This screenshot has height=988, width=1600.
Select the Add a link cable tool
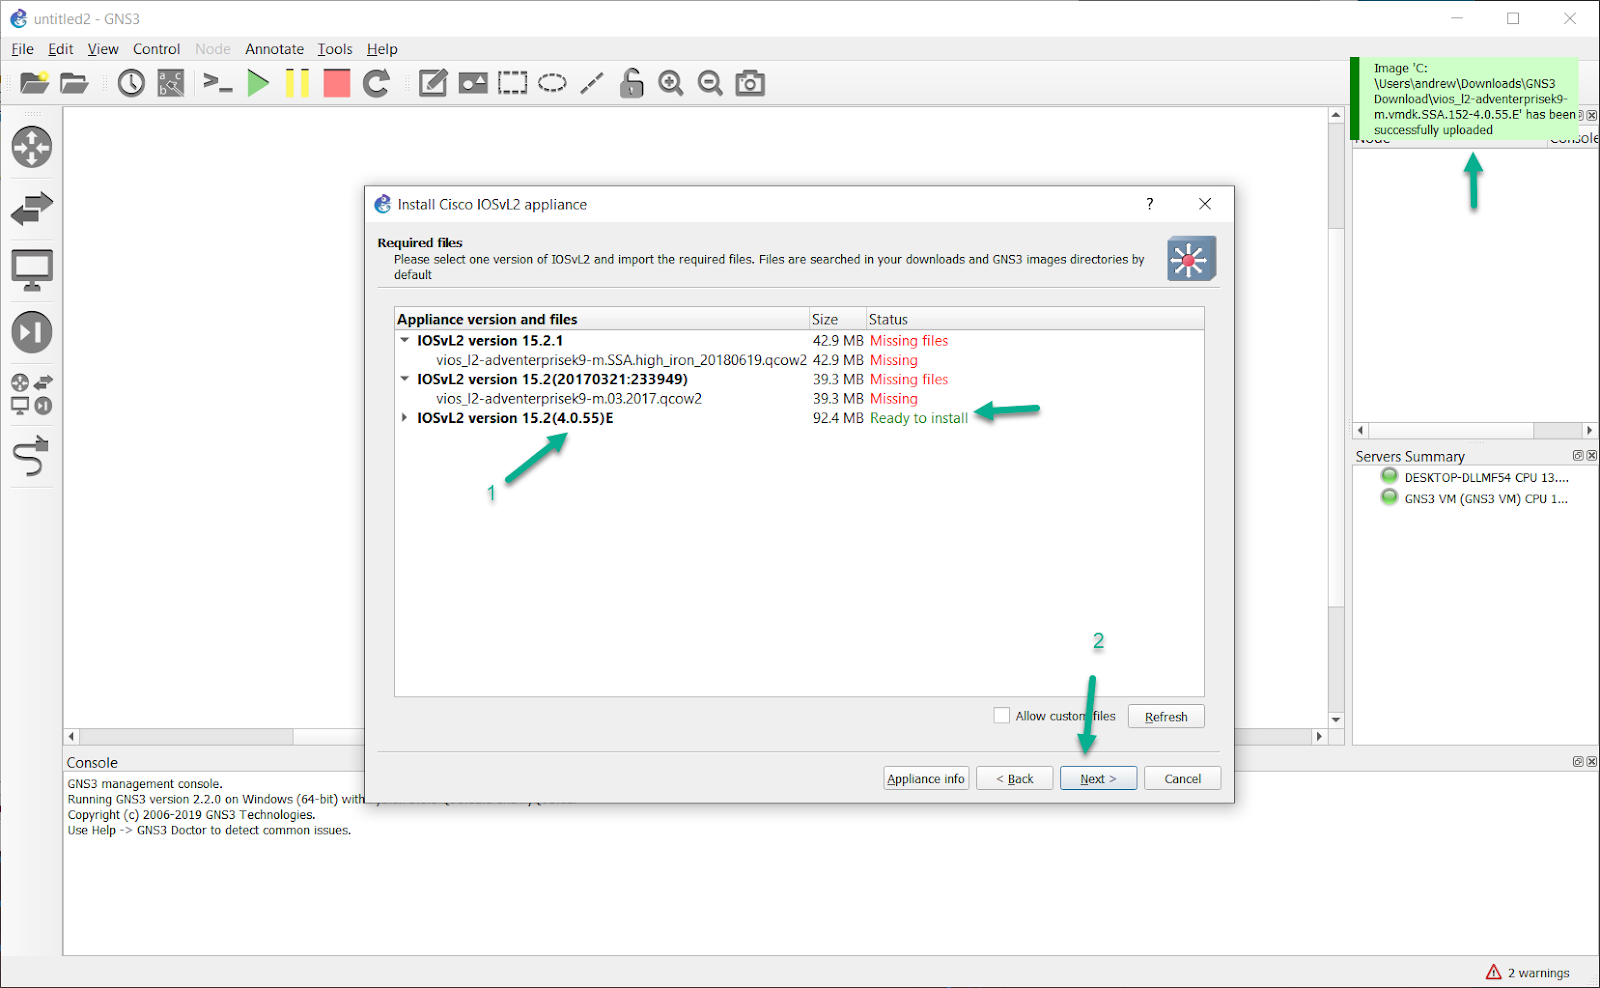[x=32, y=456]
